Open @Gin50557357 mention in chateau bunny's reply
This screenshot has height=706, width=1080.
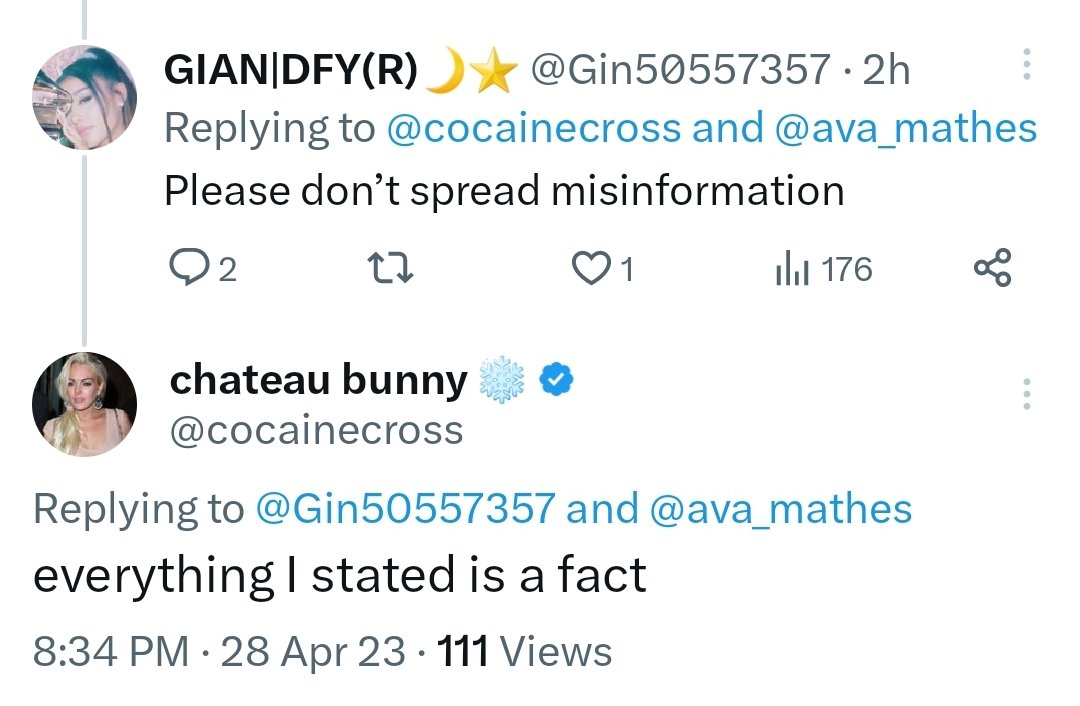pyautogui.click(x=405, y=508)
